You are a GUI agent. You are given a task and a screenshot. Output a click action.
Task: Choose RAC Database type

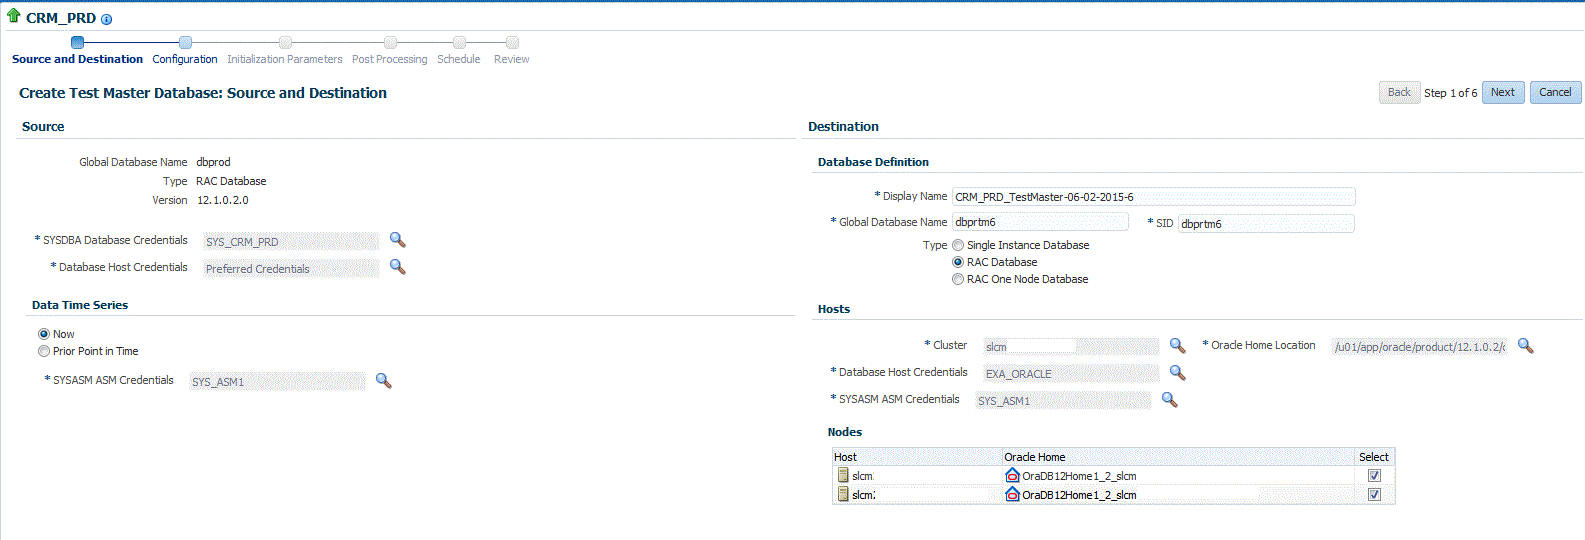(x=958, y=262)
